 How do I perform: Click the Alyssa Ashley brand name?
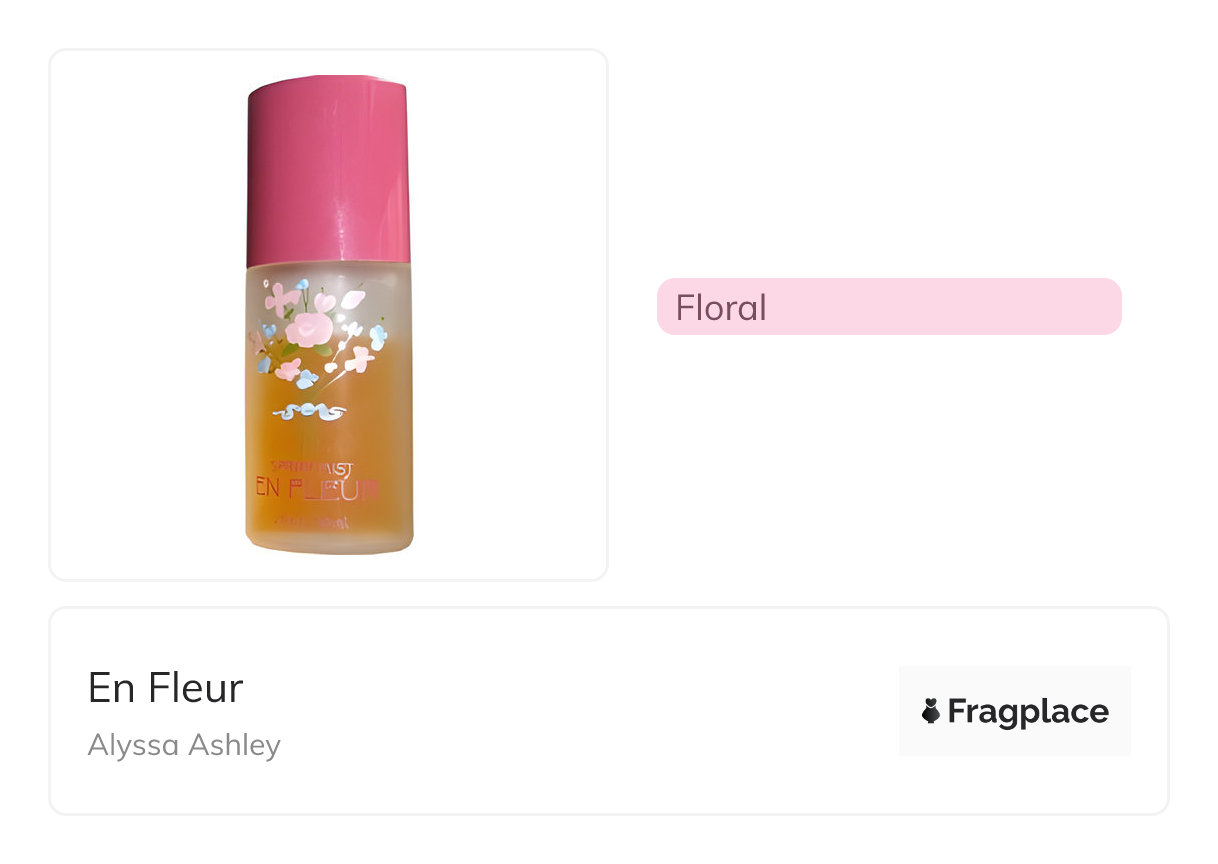coord(184,745)
